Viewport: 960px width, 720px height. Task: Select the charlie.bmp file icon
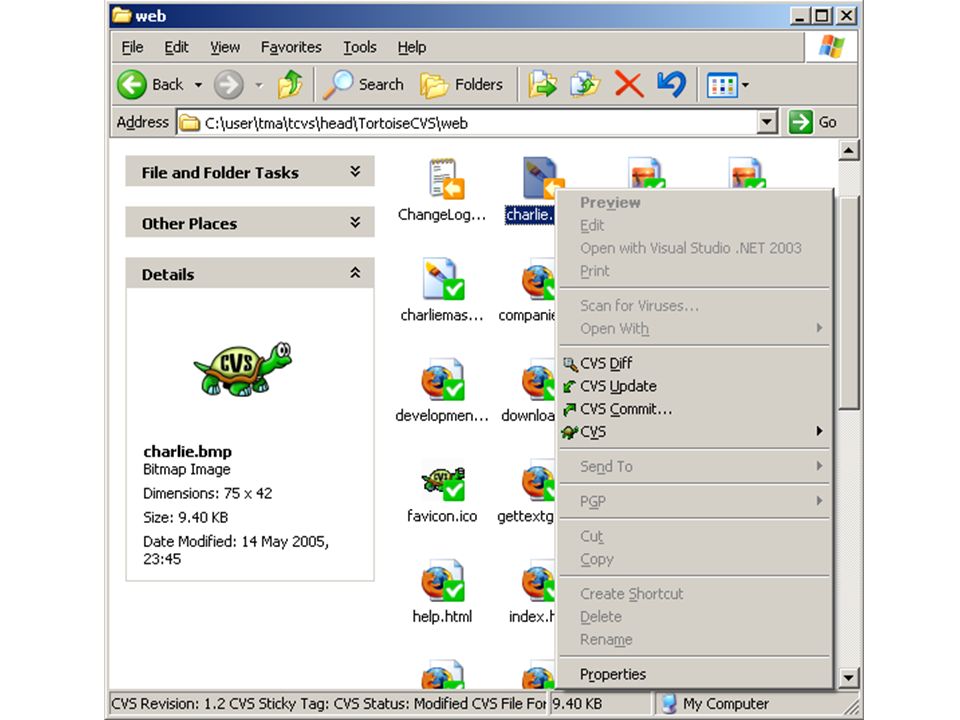540,178
